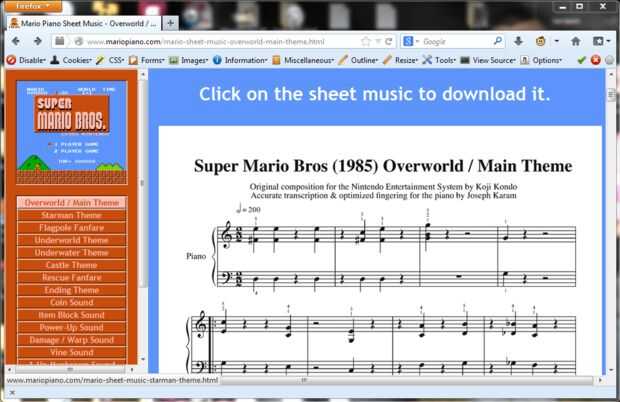Click the red error status icon
Viewport: 620px width, 402px height.
tap(595, 60)
